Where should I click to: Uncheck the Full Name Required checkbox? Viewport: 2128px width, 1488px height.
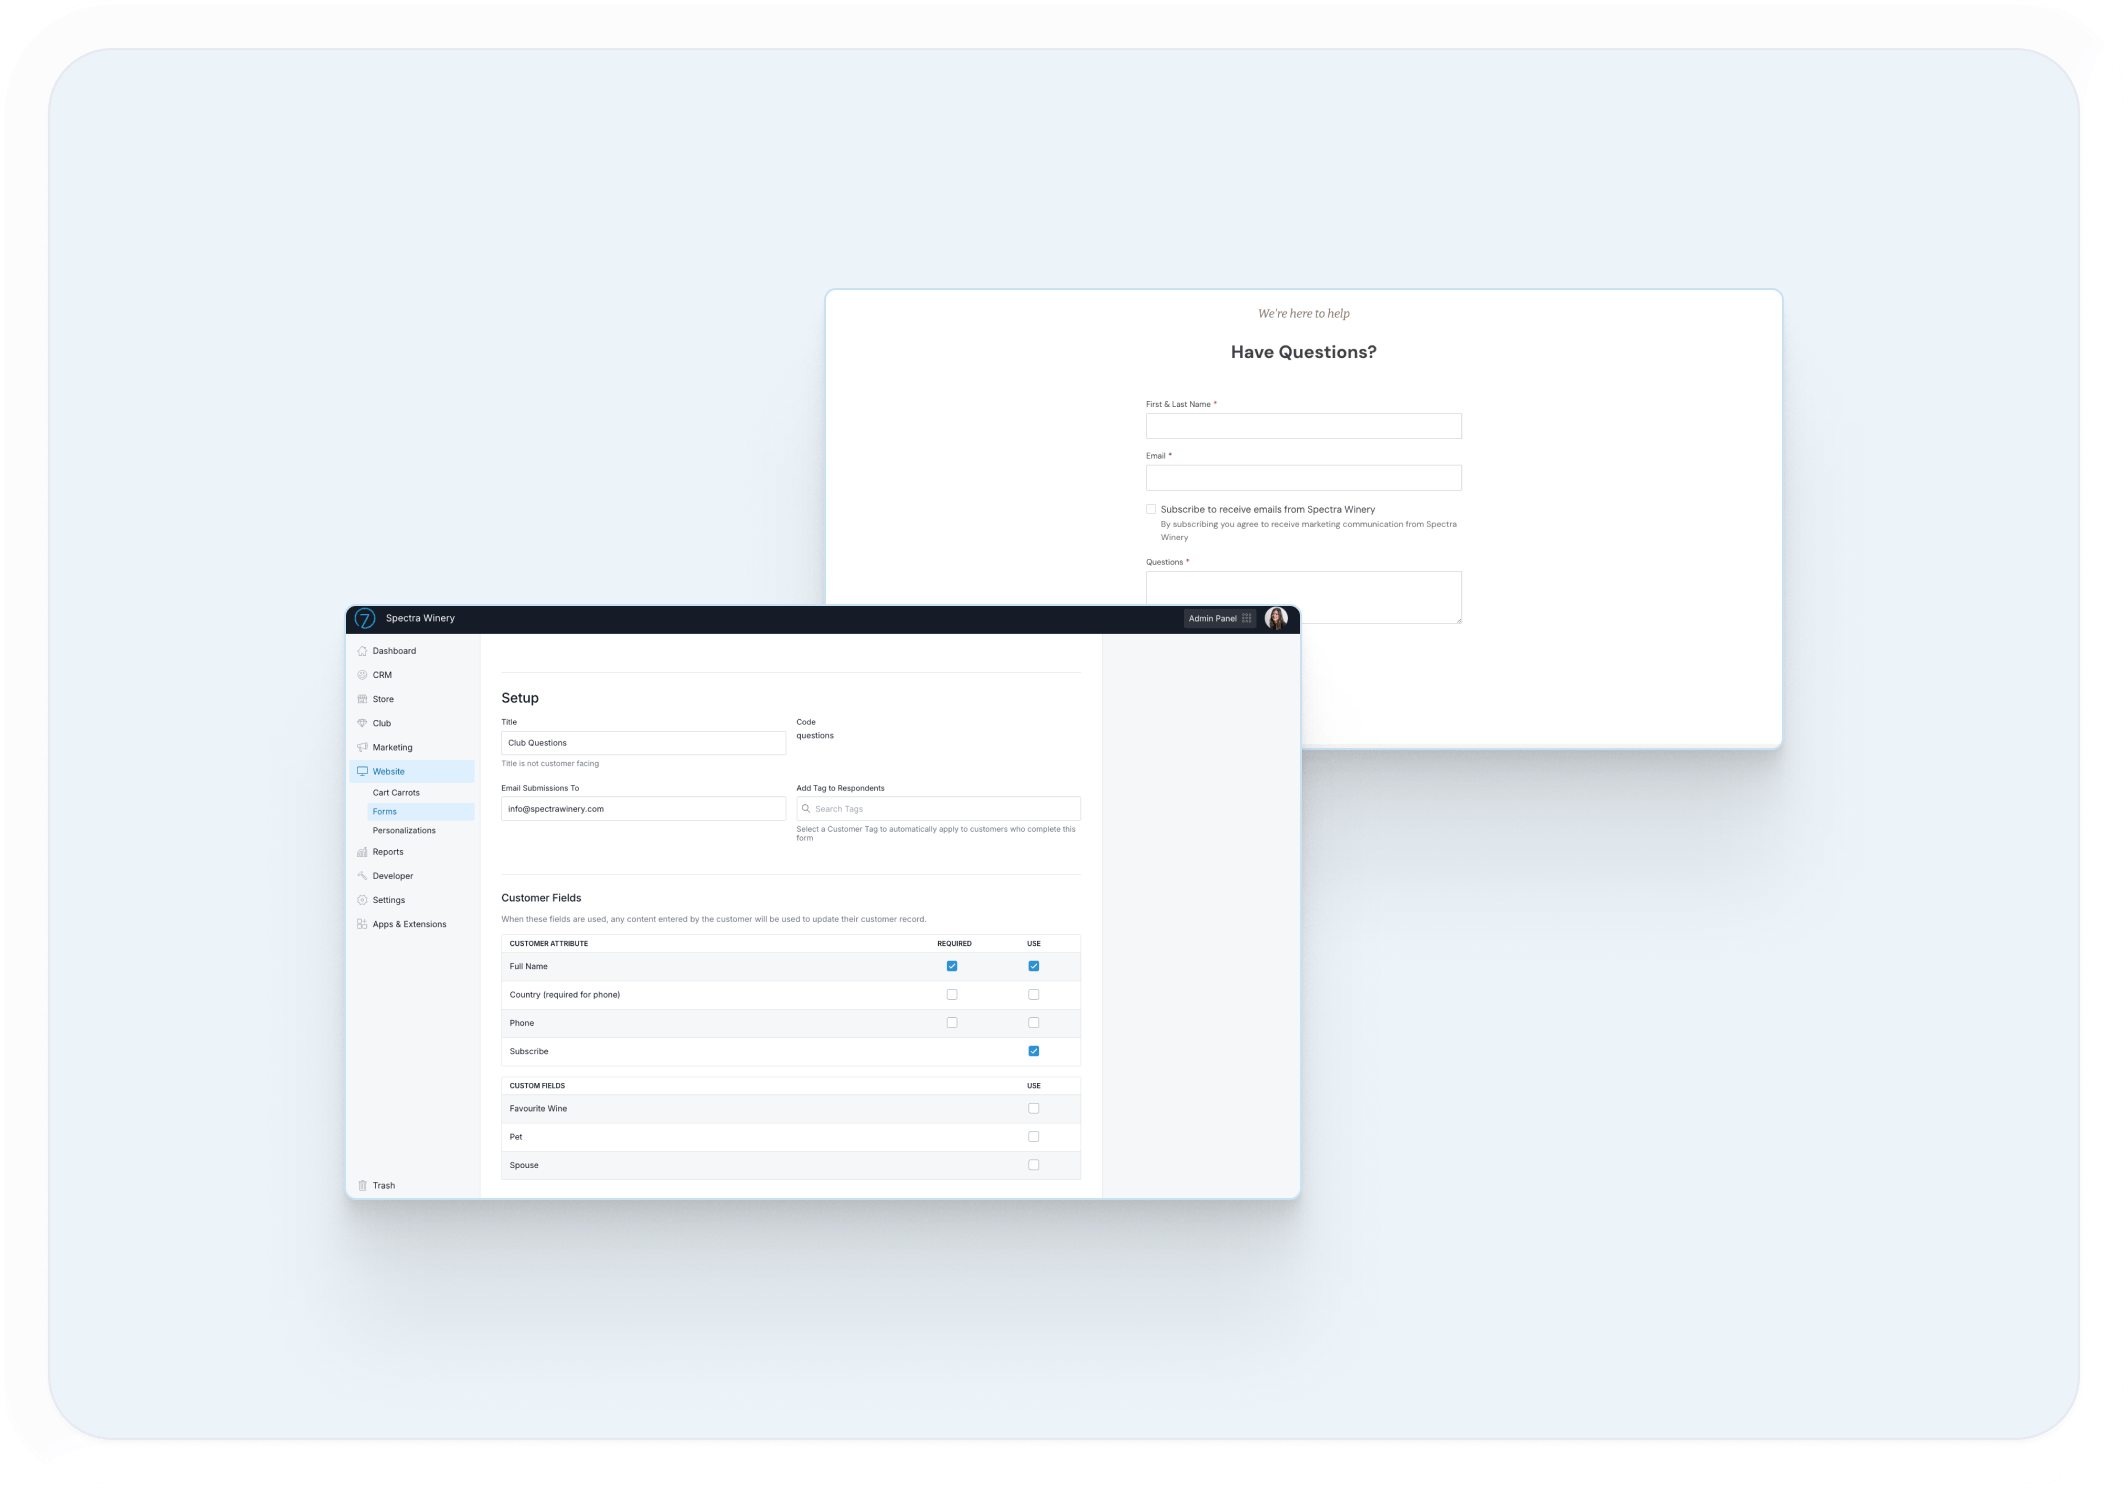[x=952, y=966]
